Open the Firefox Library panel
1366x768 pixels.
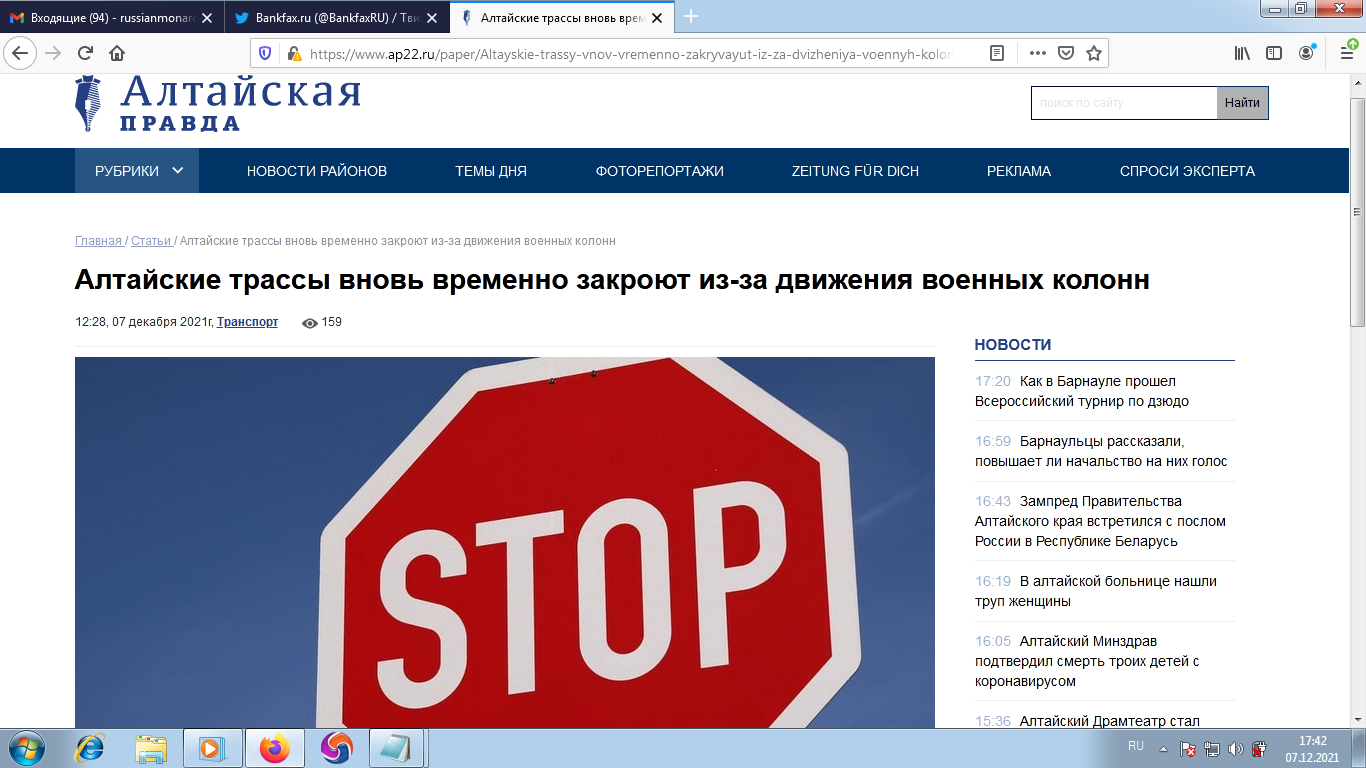pyautogui.click(x=1244, y=54)
